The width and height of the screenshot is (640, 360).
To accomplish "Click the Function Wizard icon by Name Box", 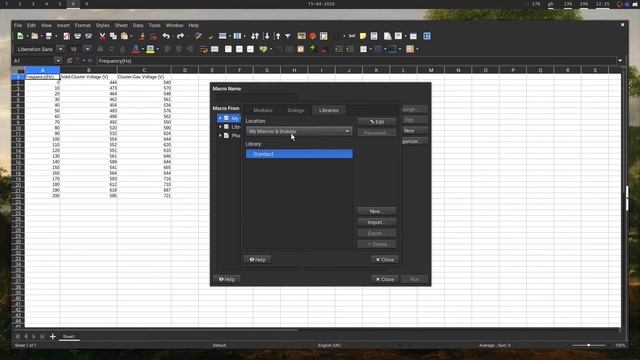I will click(70, 61).
